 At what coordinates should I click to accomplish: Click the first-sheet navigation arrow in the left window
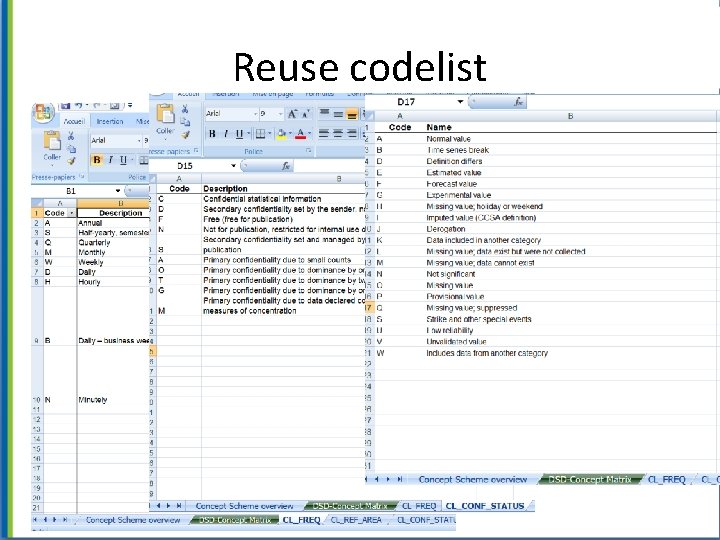pyautogui.click(x=35, y=520)
